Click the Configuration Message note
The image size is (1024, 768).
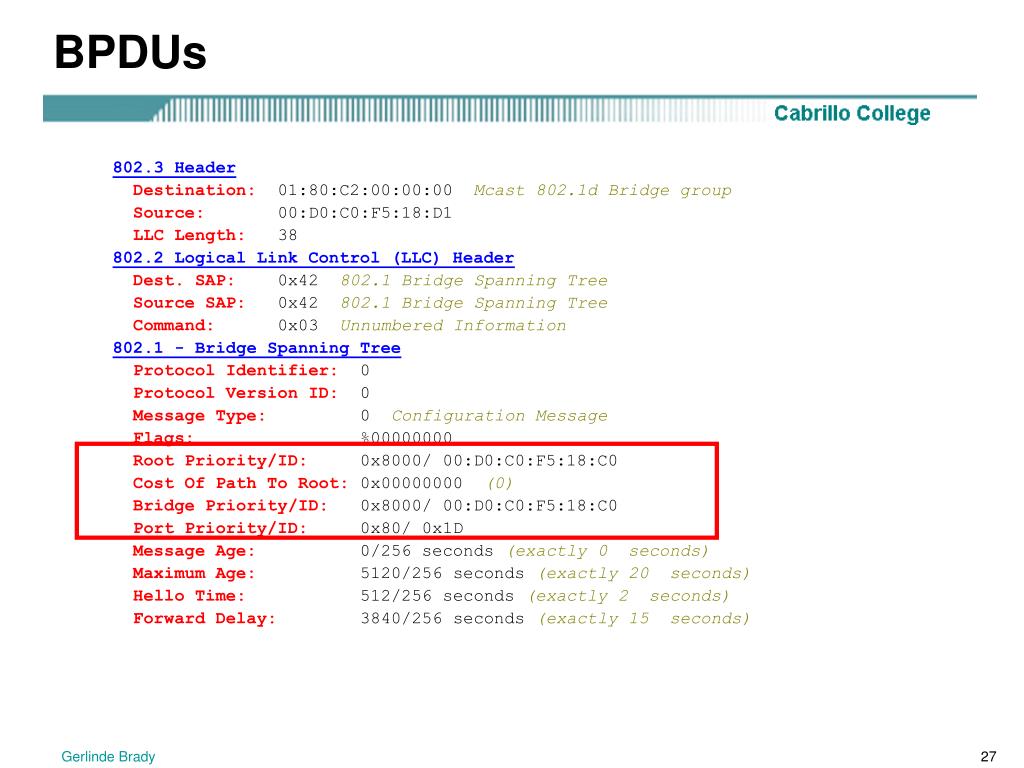pyautogui.click(x=500, y=416)
